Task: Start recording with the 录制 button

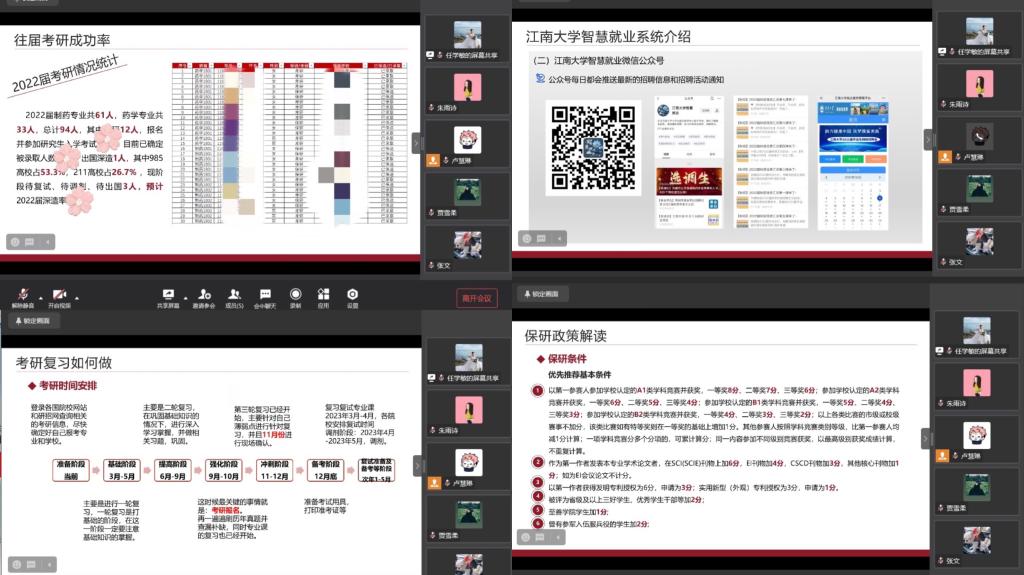Action: [x=295, y=296]
